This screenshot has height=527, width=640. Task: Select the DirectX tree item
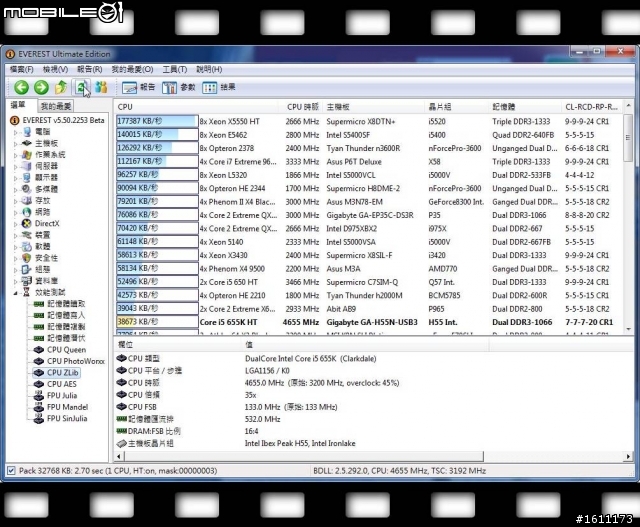click(x=41, y=223)
